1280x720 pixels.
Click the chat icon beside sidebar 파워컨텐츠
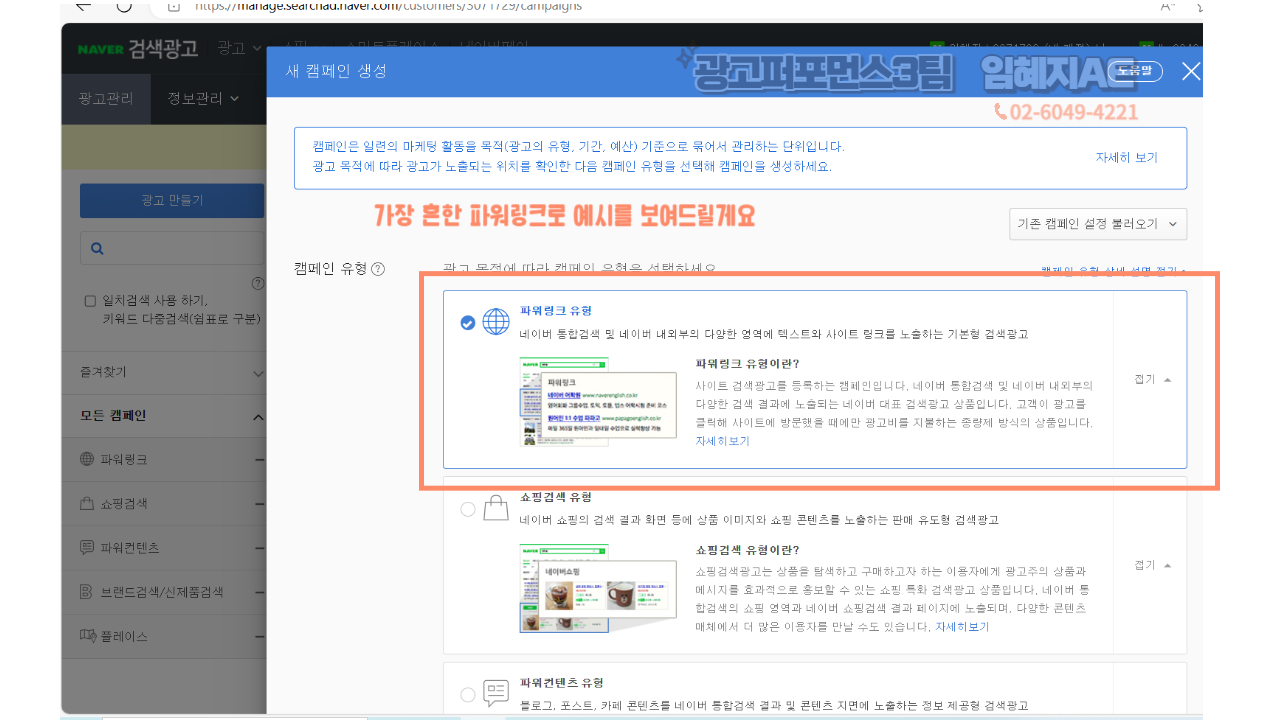(87, 548)
